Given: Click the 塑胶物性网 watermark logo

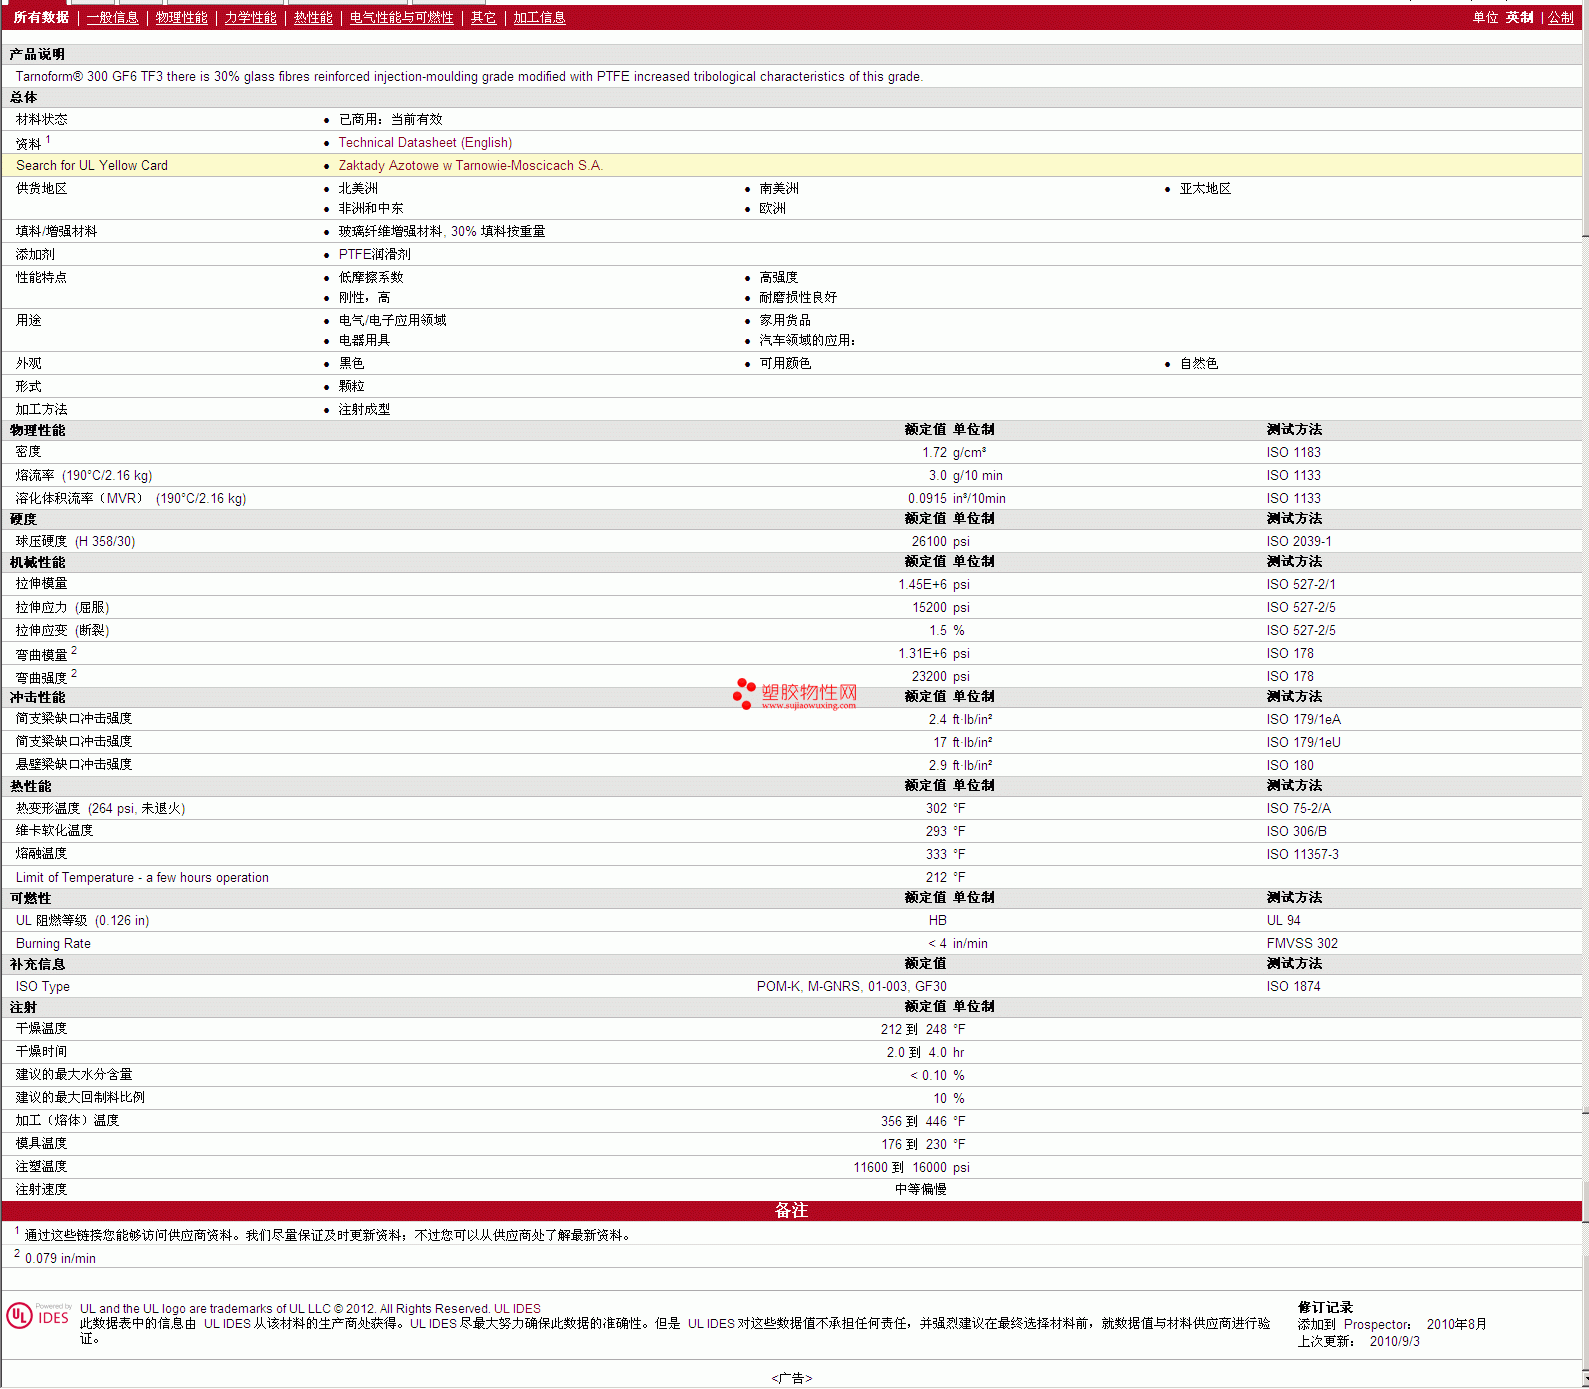Looking at the screenshot, I should click(x=795, y=694).
